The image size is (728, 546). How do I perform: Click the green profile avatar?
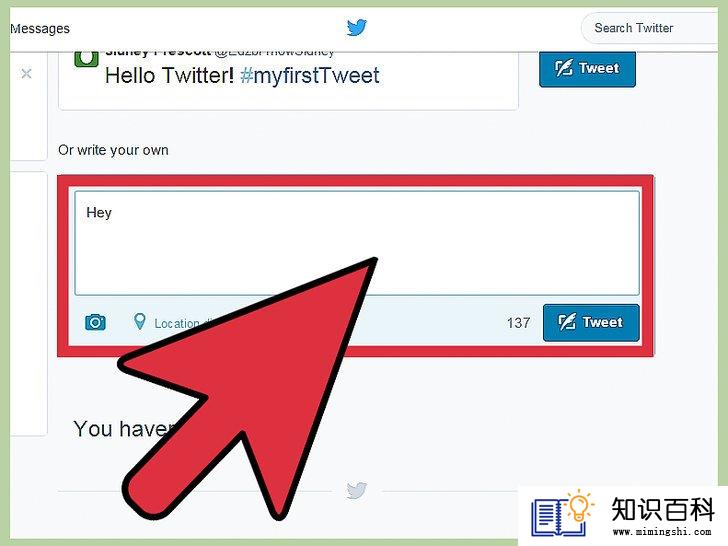[x=86, y=59]
